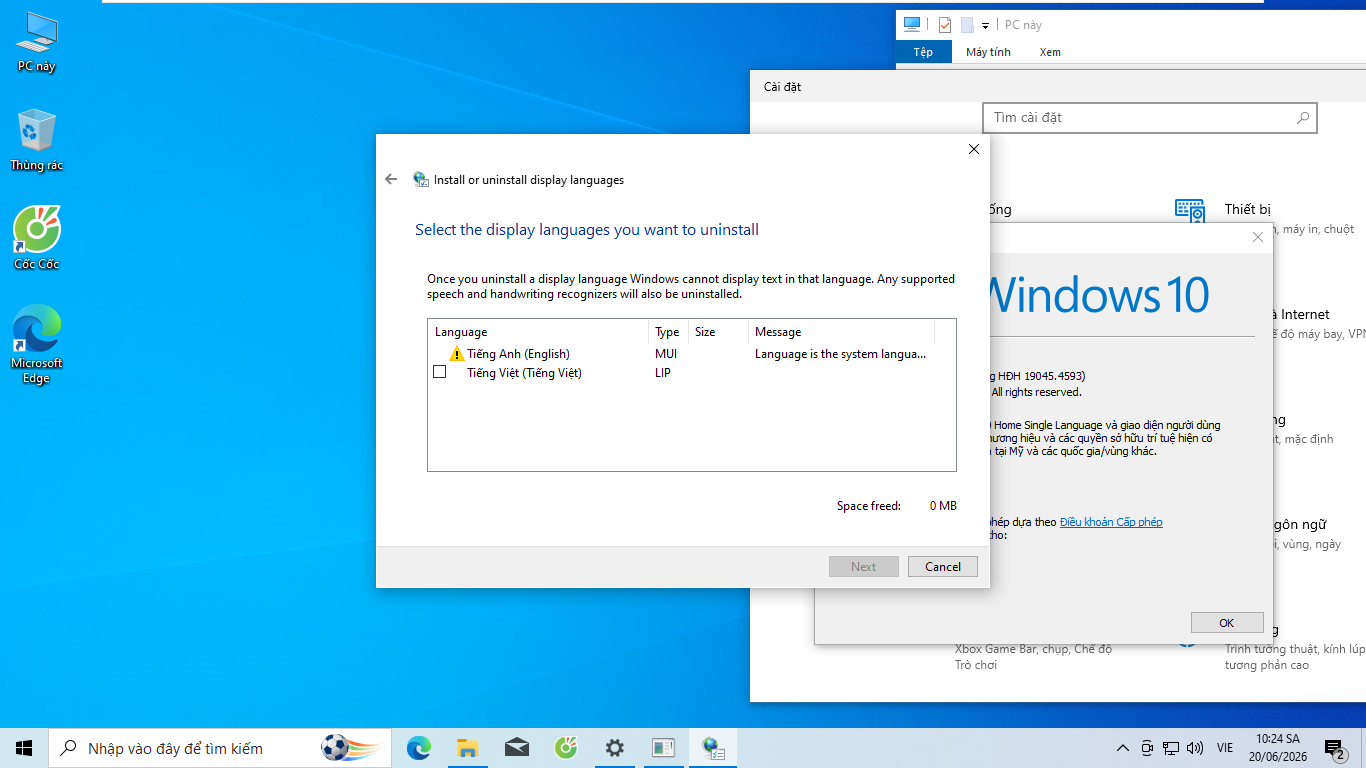Image resolution: width=1366 pixels, height=768 pixels.
Task: Open Thiết bị settings via its keyboard icon
Action: [1190, 212]
